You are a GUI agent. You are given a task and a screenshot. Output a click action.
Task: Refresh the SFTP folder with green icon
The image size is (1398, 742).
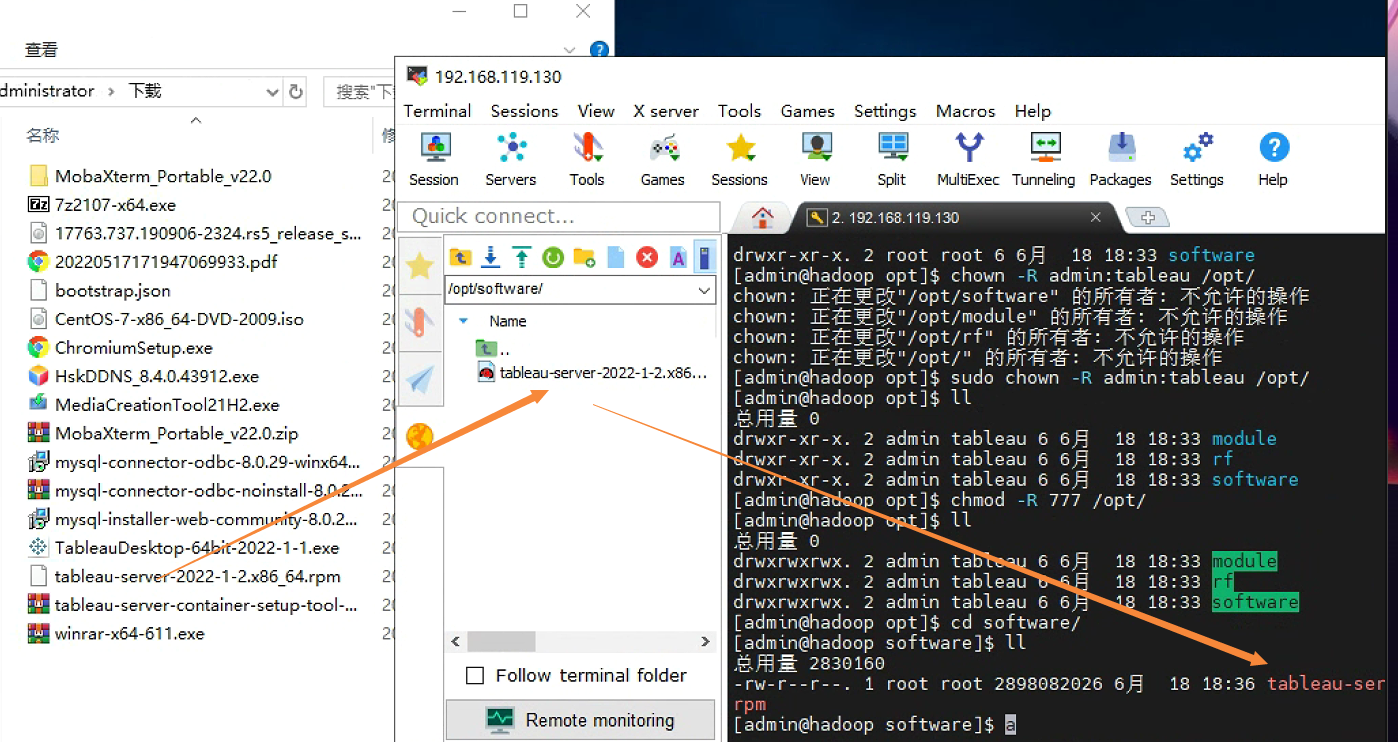coord(553,258)
